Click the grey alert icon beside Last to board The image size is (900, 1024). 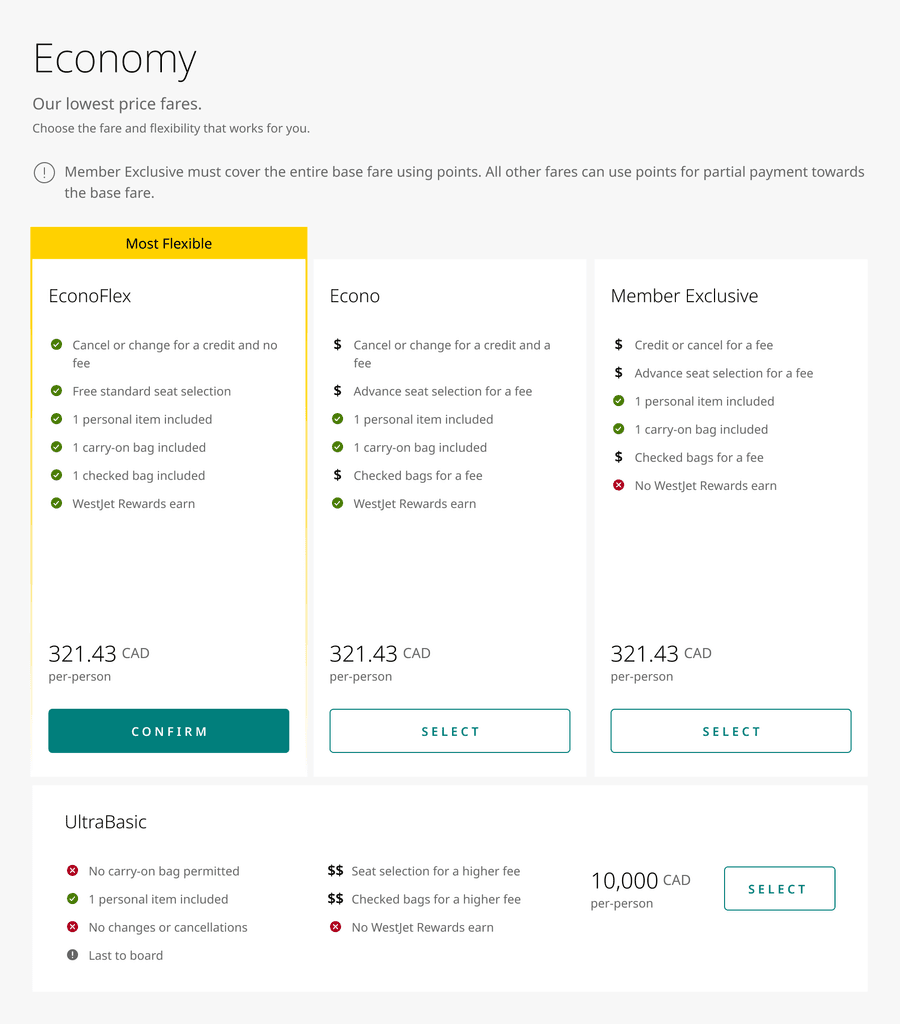pyautogui.click(x=72, y=955)
